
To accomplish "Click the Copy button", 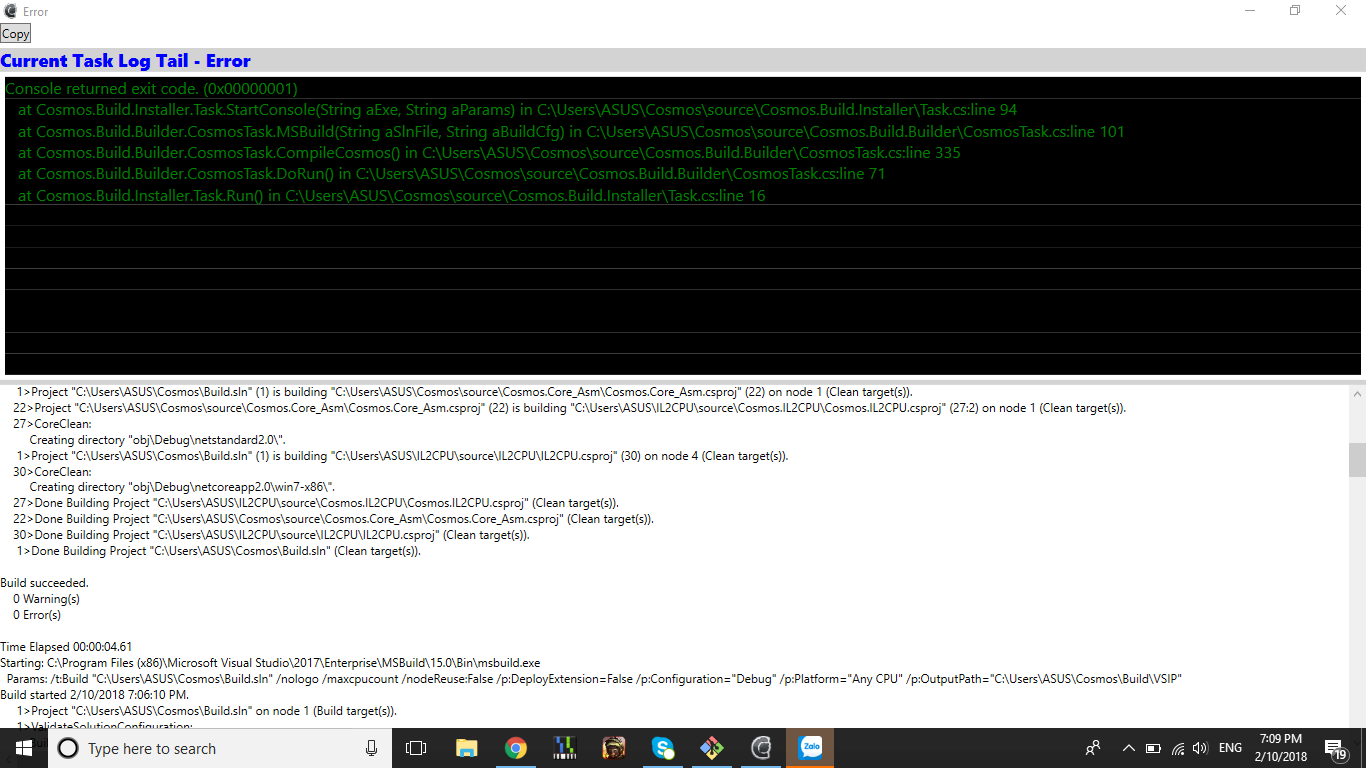I will (x=16, y=34).
